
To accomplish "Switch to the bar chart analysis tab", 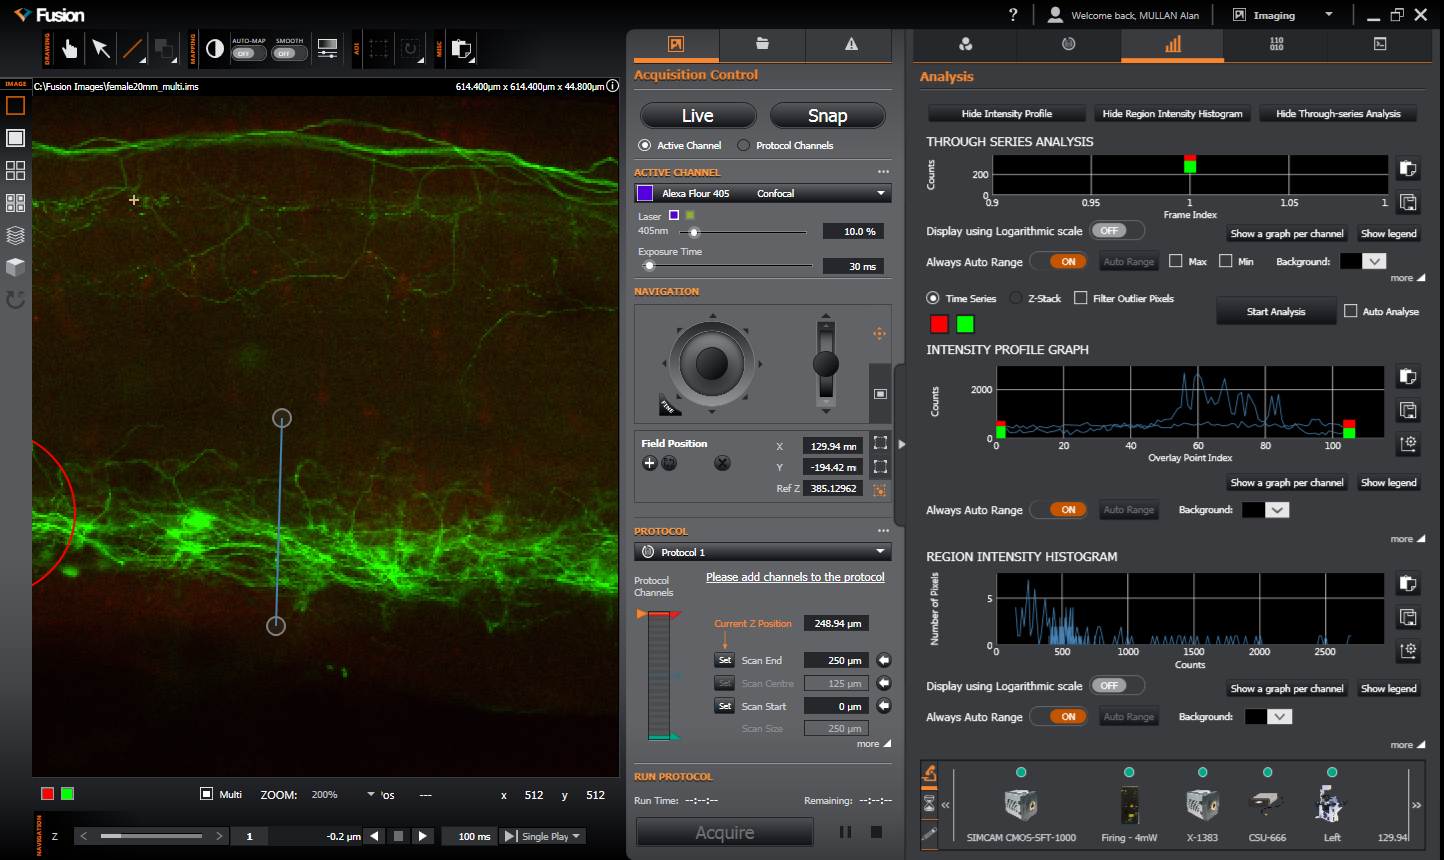I will click(1172, 44).
